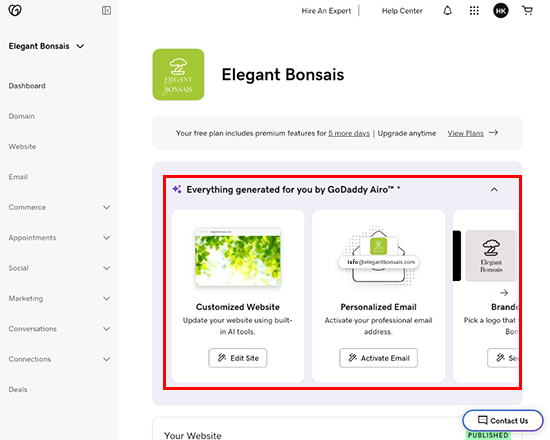Open the Contact Us chat button
Image resolution: width=550 pixels, height=440 pixels.
click(x=503, y=420)
